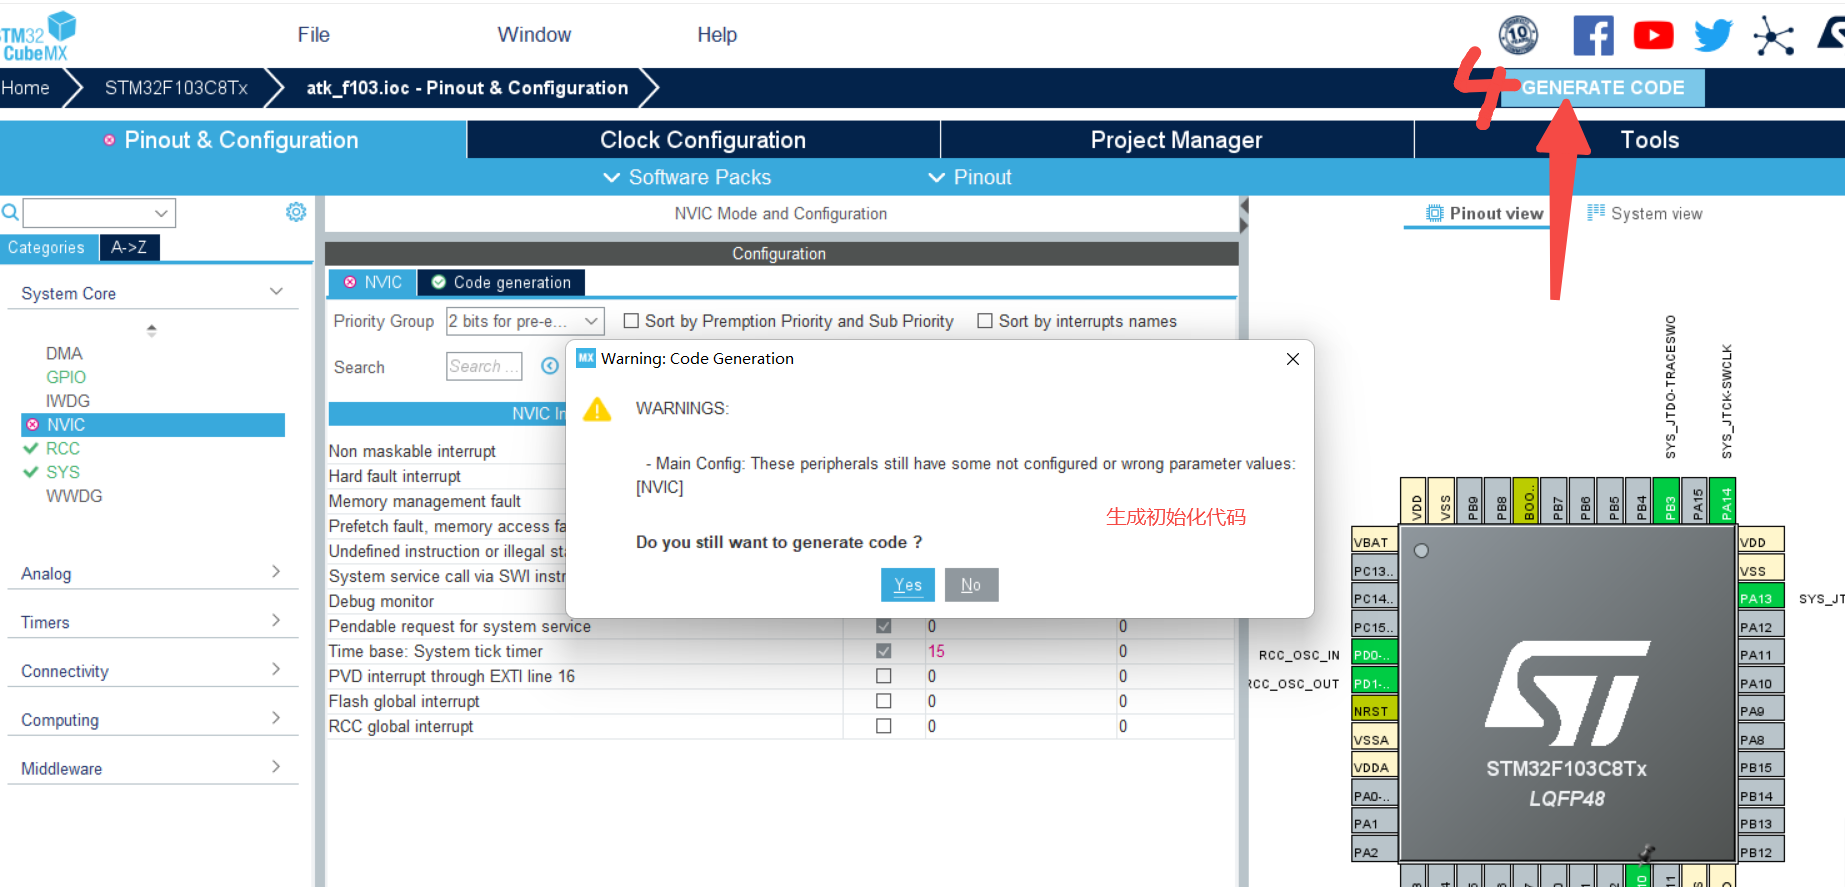
Task: Click the GENERATE CODE button
Action: [x=1602, y=88]
